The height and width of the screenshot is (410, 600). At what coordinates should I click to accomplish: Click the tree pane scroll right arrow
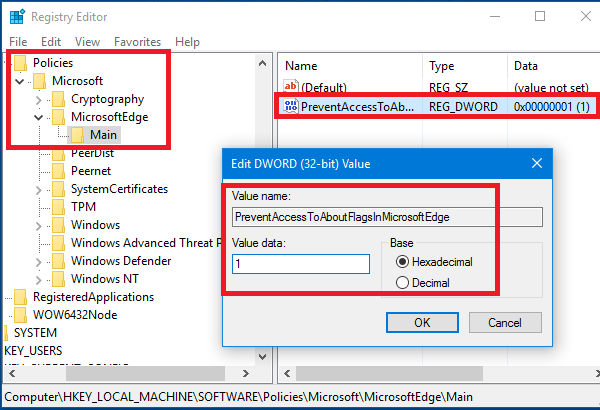tap(246, 373)
